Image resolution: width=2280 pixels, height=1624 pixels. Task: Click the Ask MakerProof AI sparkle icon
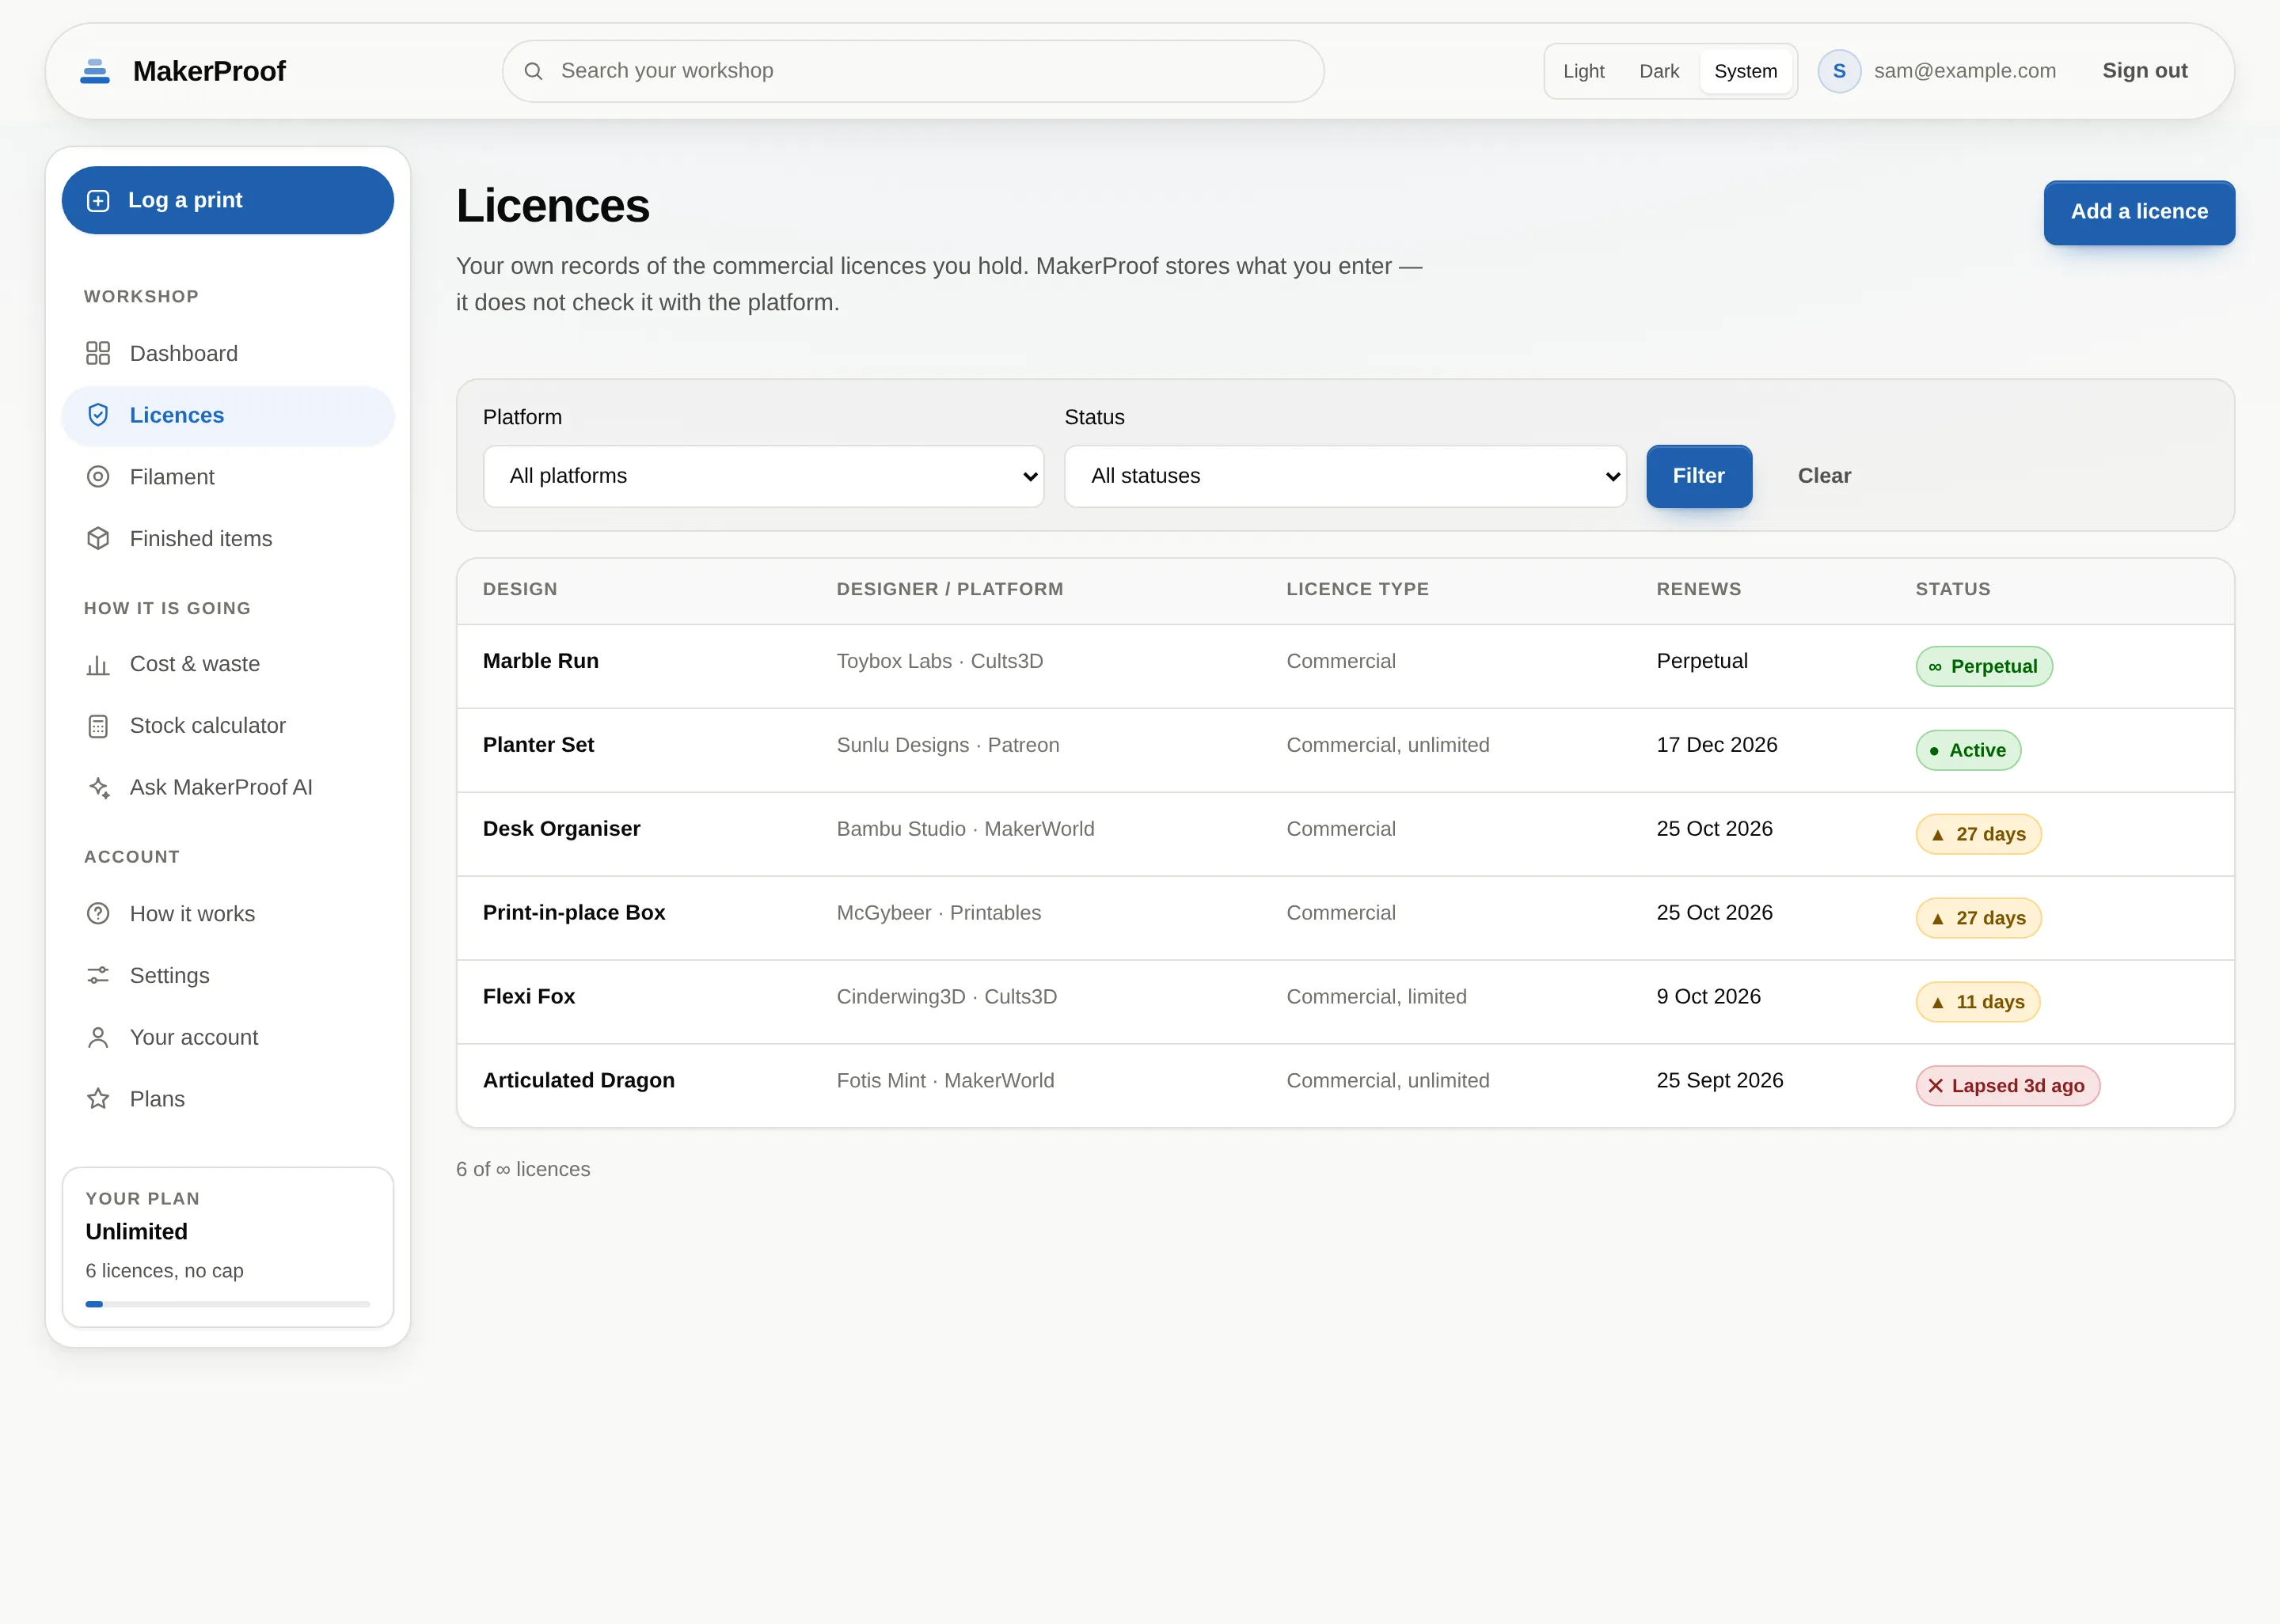(98, 788)
